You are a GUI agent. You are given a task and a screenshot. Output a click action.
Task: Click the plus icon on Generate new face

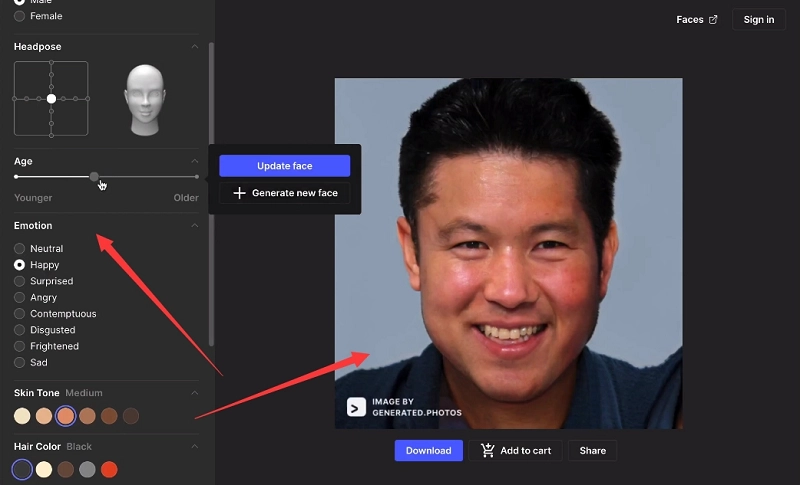pos(239,193)
